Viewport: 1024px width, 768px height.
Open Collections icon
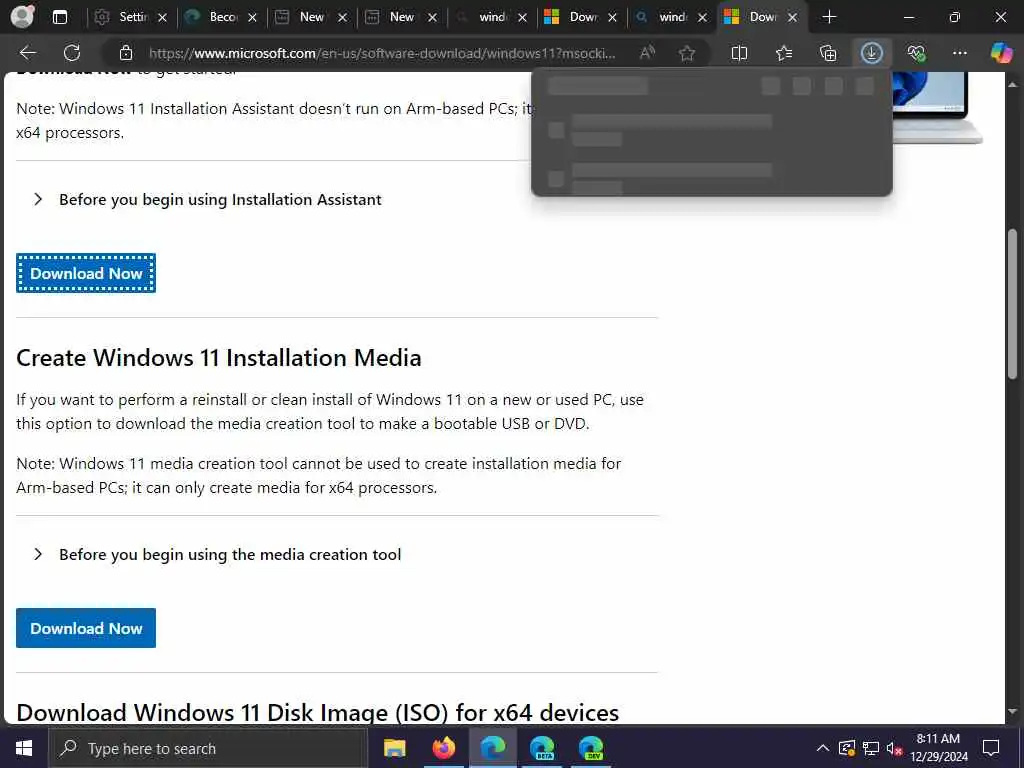827,53
